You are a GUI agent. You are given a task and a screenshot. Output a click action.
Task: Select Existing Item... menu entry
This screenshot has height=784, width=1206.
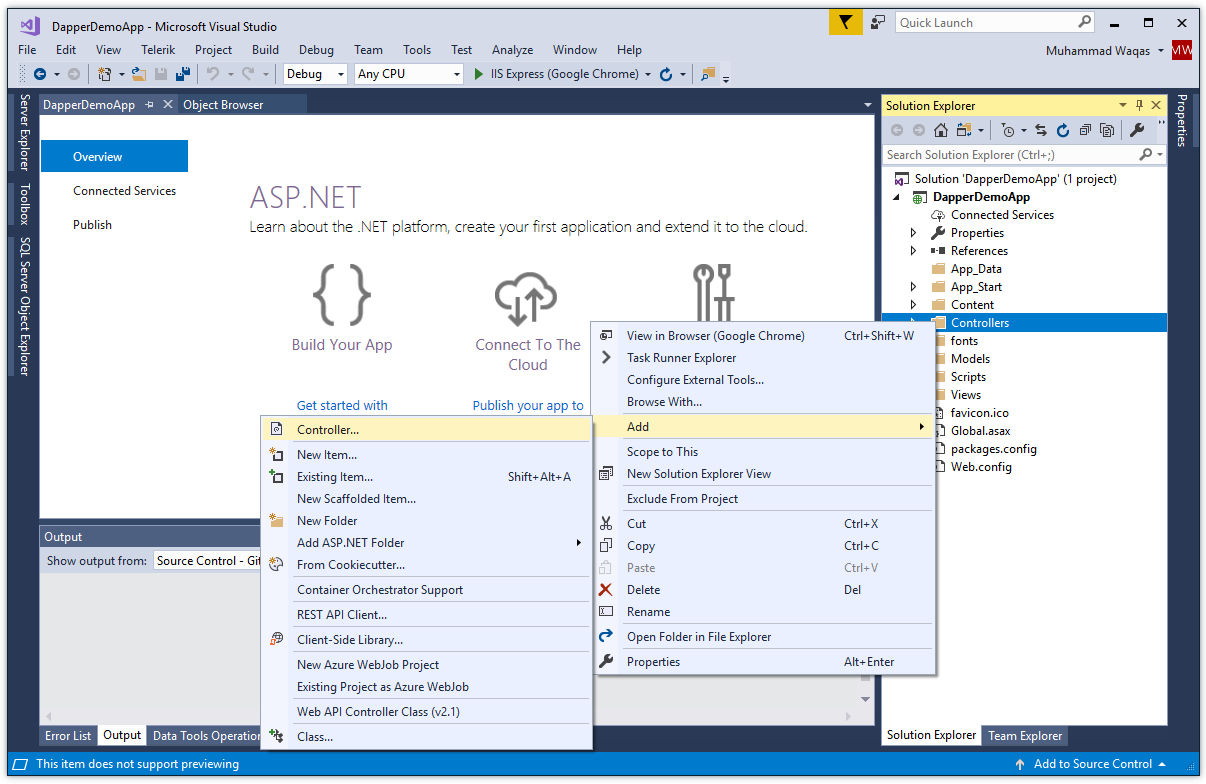pos(426,477)
